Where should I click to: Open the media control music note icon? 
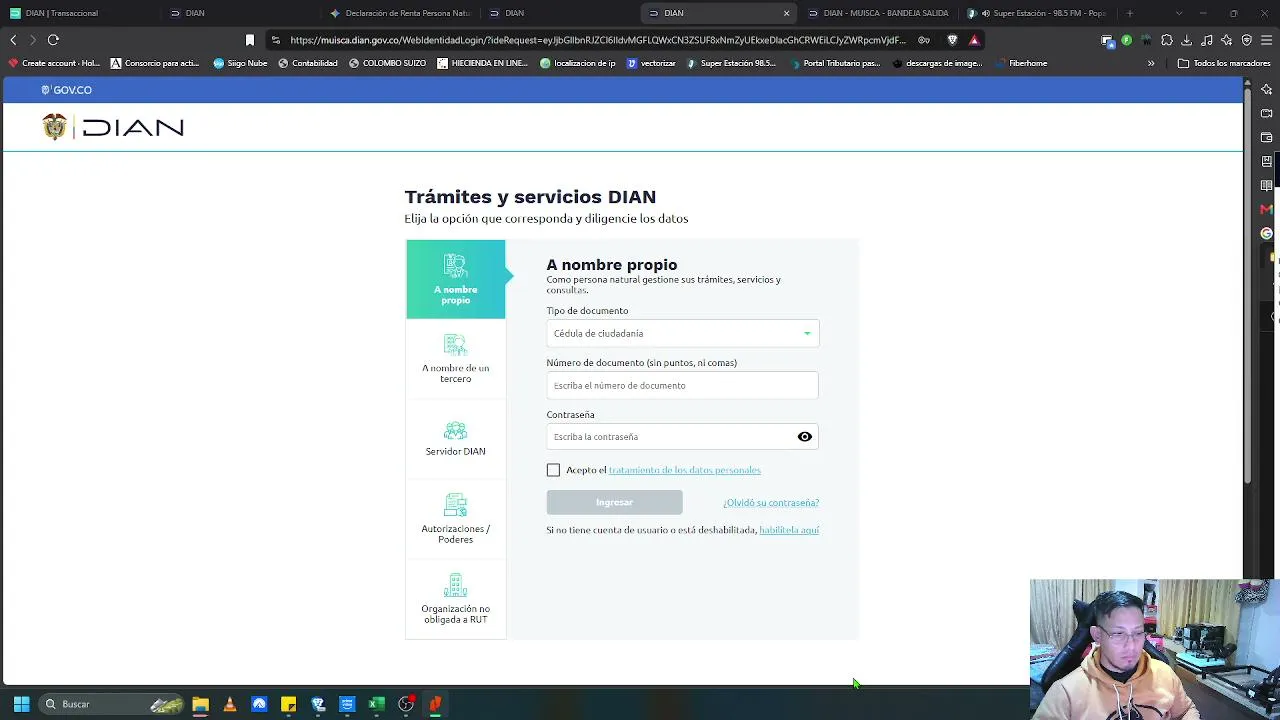click(1206, 40)
